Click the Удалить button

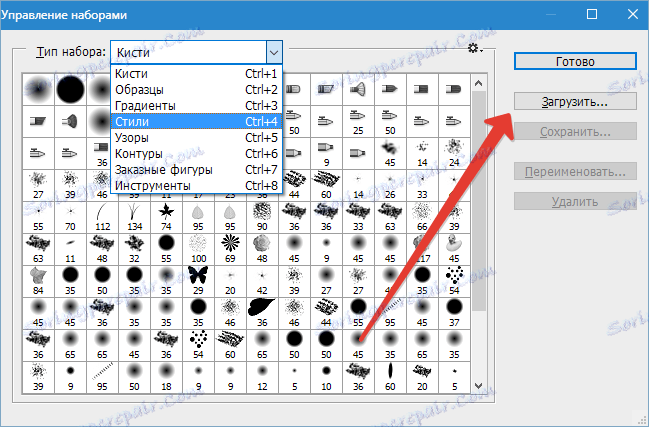click(575, 202)
